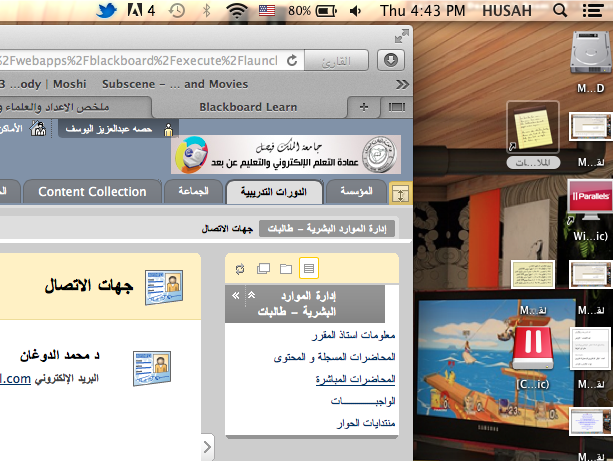
Task: Toggle the side panel arrow handle
Action: [208, 447]
